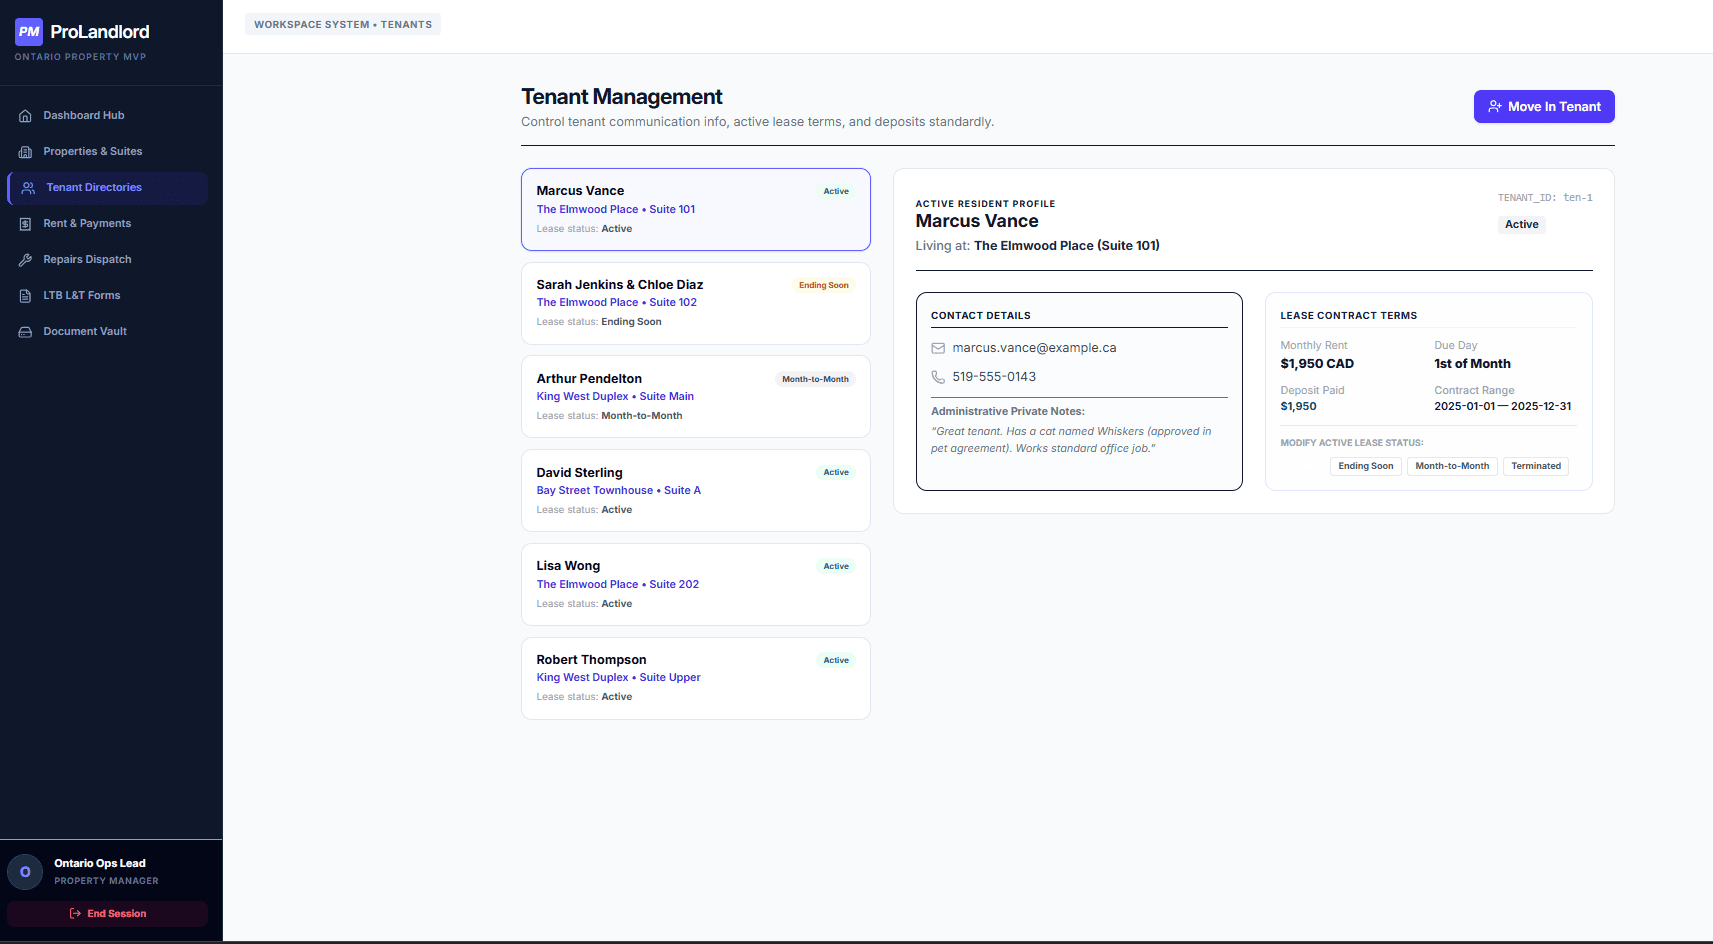
Task: Click the Ending Soon badge on Sarah's card
Action: (x=824, y=286)
